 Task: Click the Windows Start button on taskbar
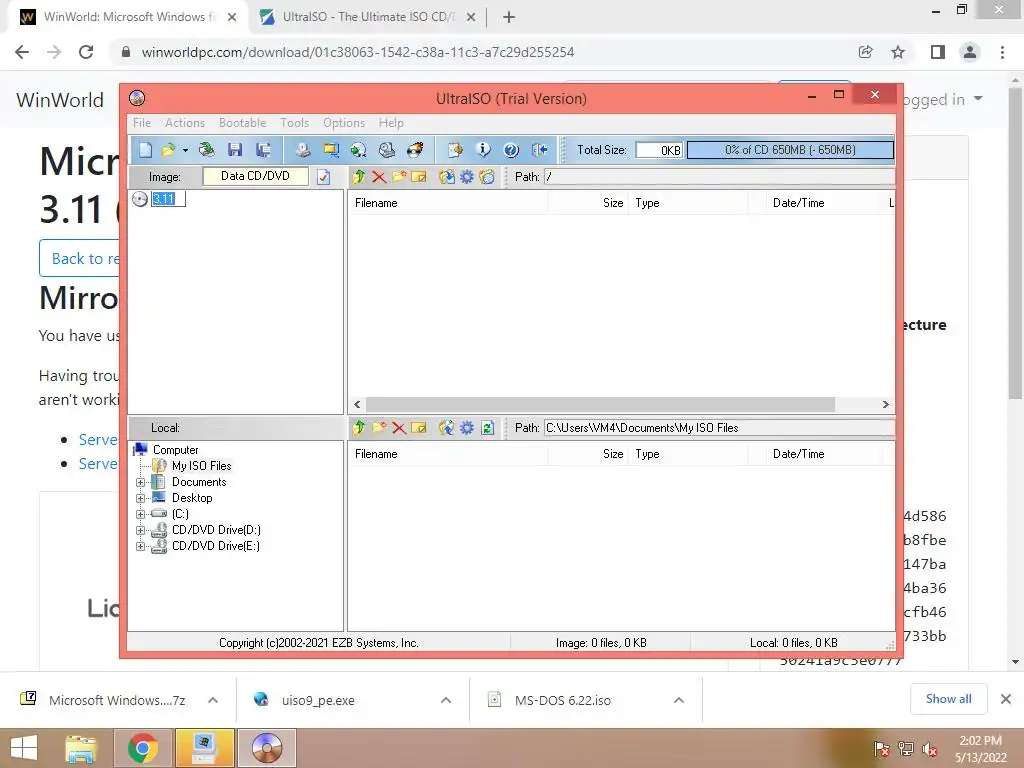24,748
